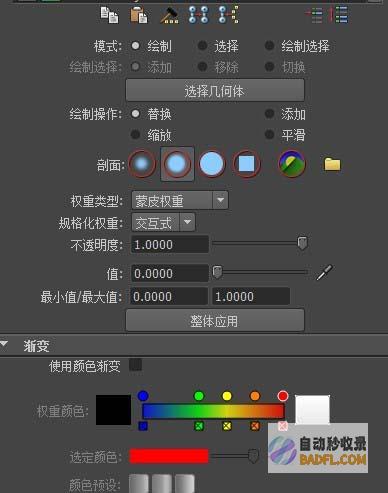Select 选择 mode radio button
Screen dimensions: 388x493
(x=202, y=46)
